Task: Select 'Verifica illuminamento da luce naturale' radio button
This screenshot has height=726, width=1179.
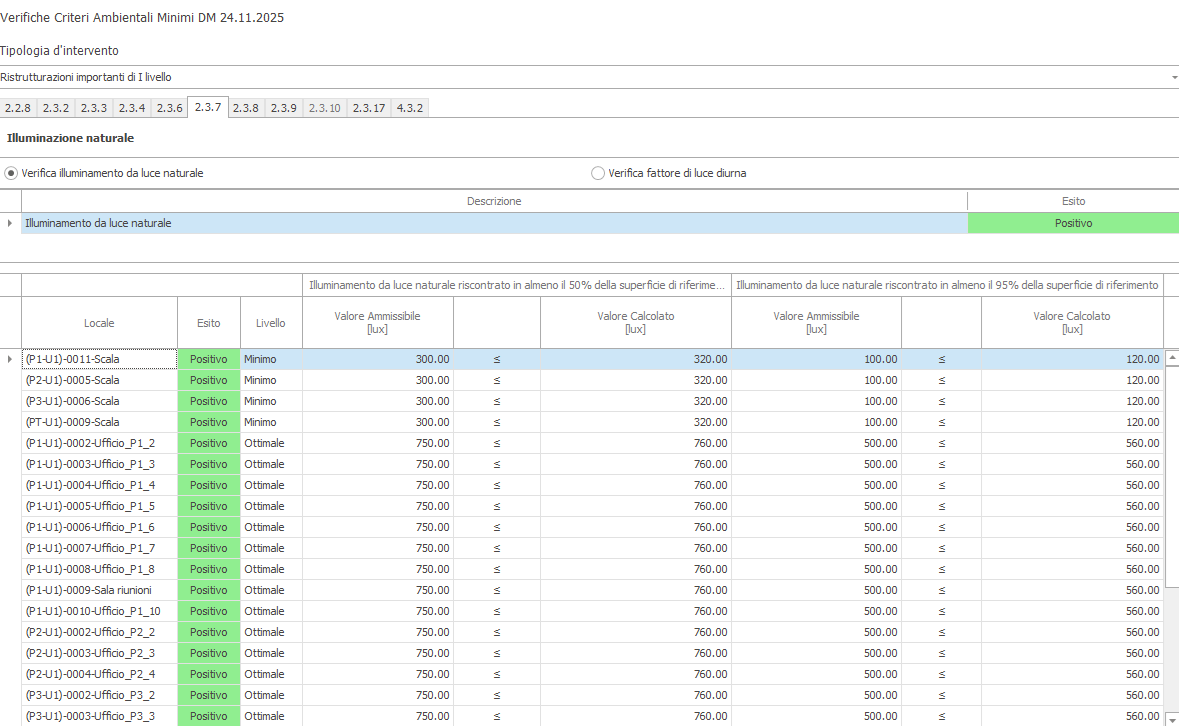Action: point(12,173)
